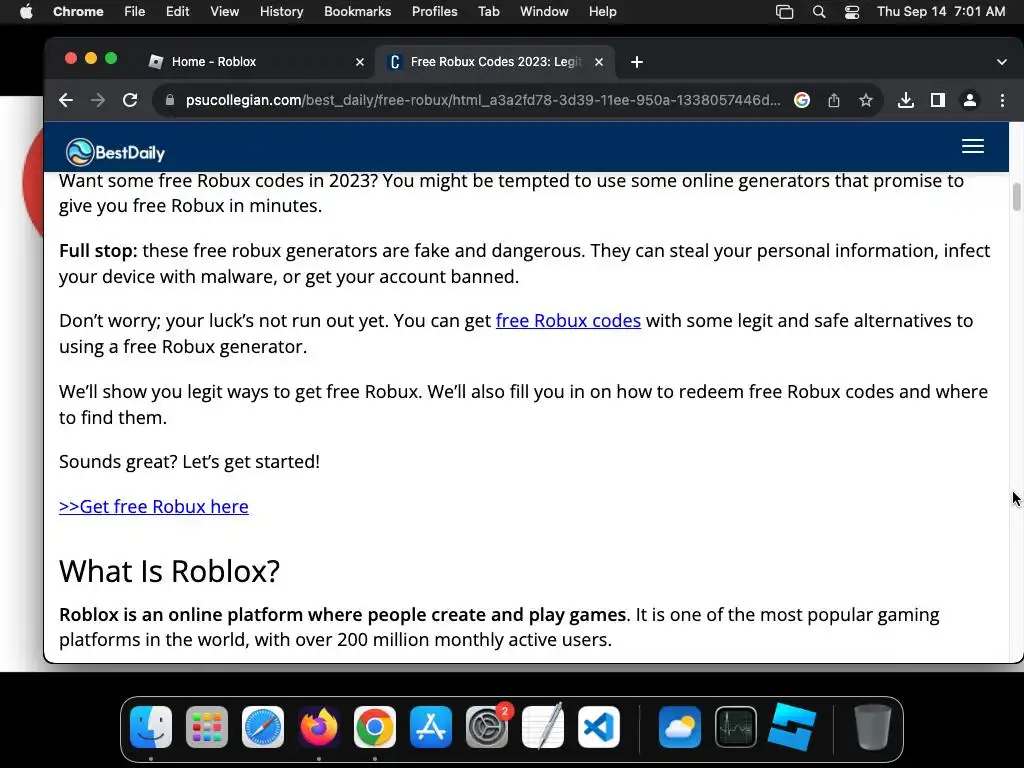
Task: Open the Chrome app menu
Action: [x=78, y=12]
